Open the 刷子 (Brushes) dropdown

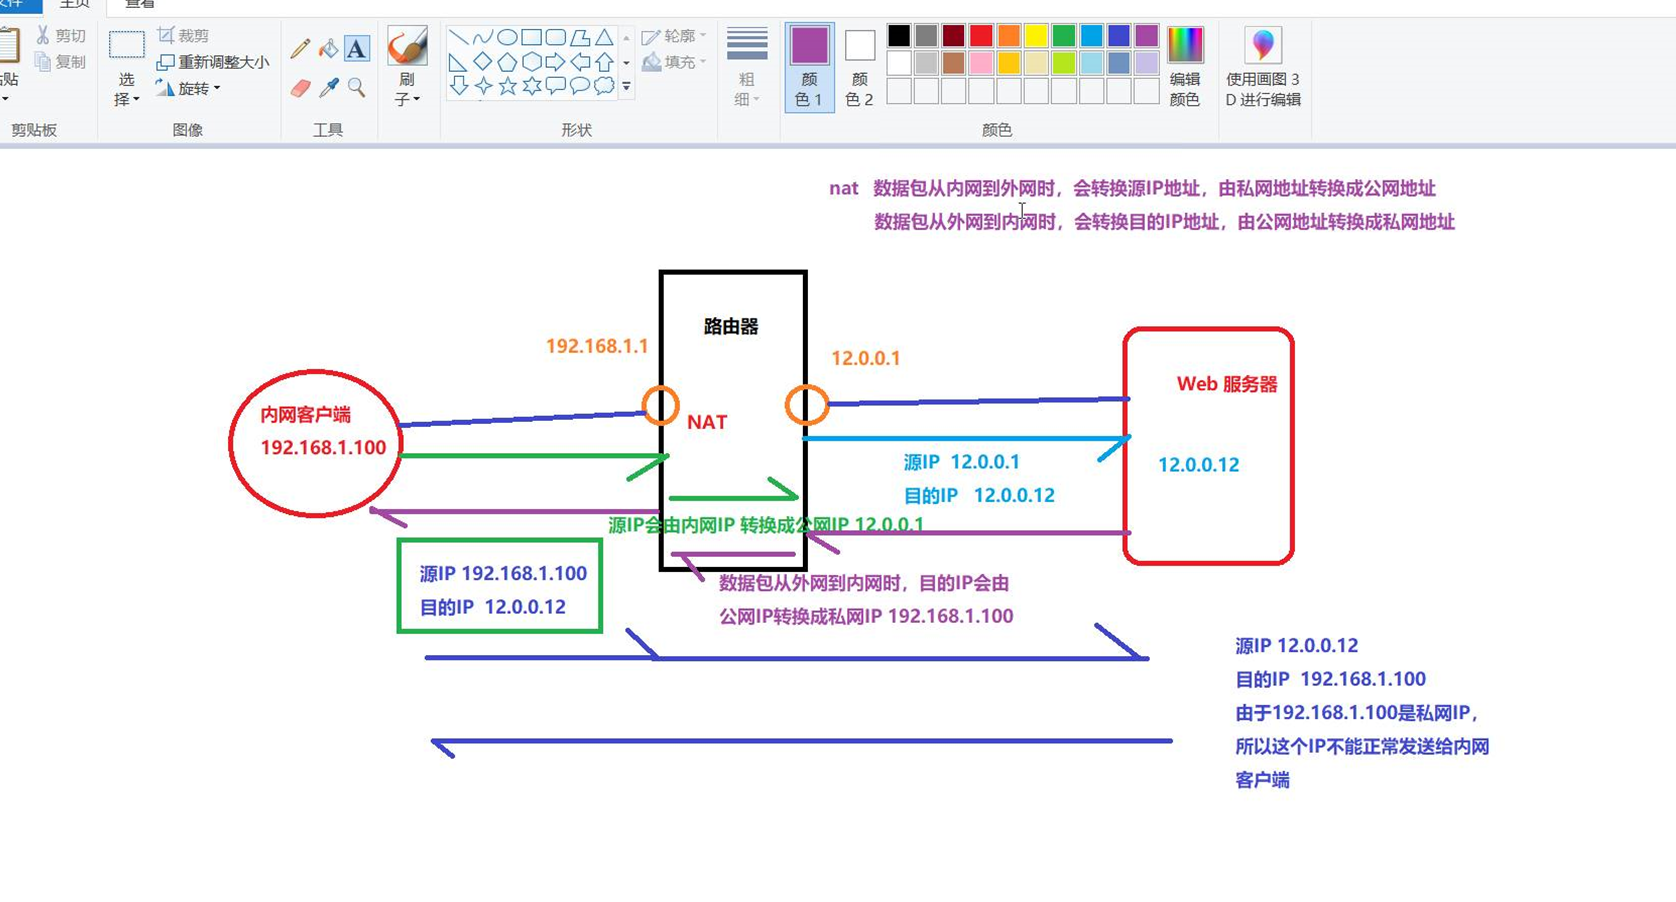click(407, 90)
